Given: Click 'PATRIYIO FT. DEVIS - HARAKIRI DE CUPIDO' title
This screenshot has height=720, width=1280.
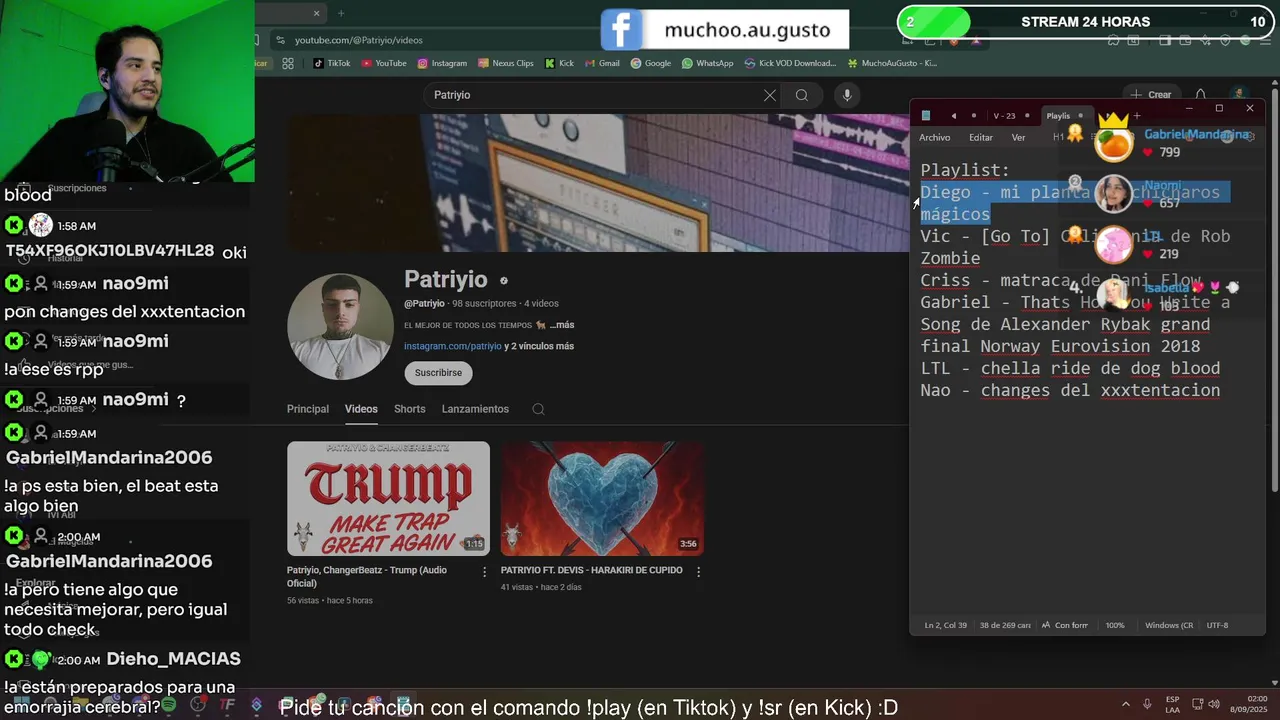Looking at the screenshot, I should pos(592,570).
